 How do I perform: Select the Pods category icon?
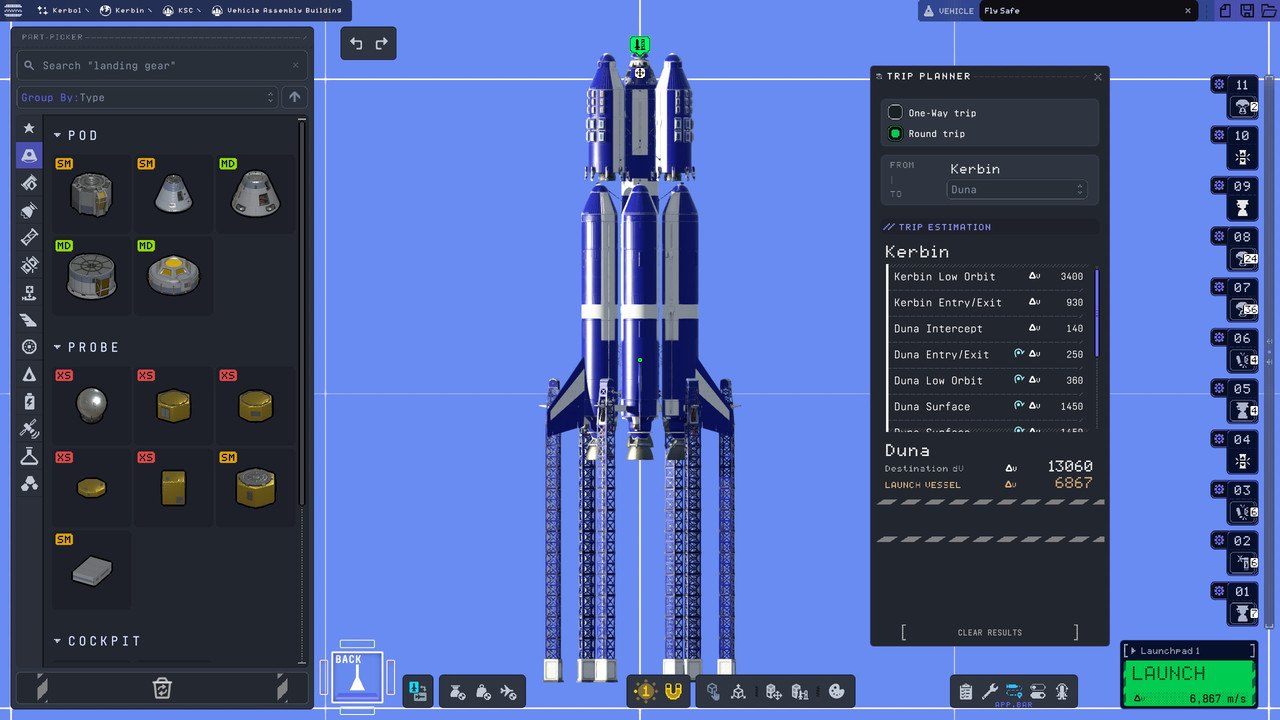pos(29,156)
